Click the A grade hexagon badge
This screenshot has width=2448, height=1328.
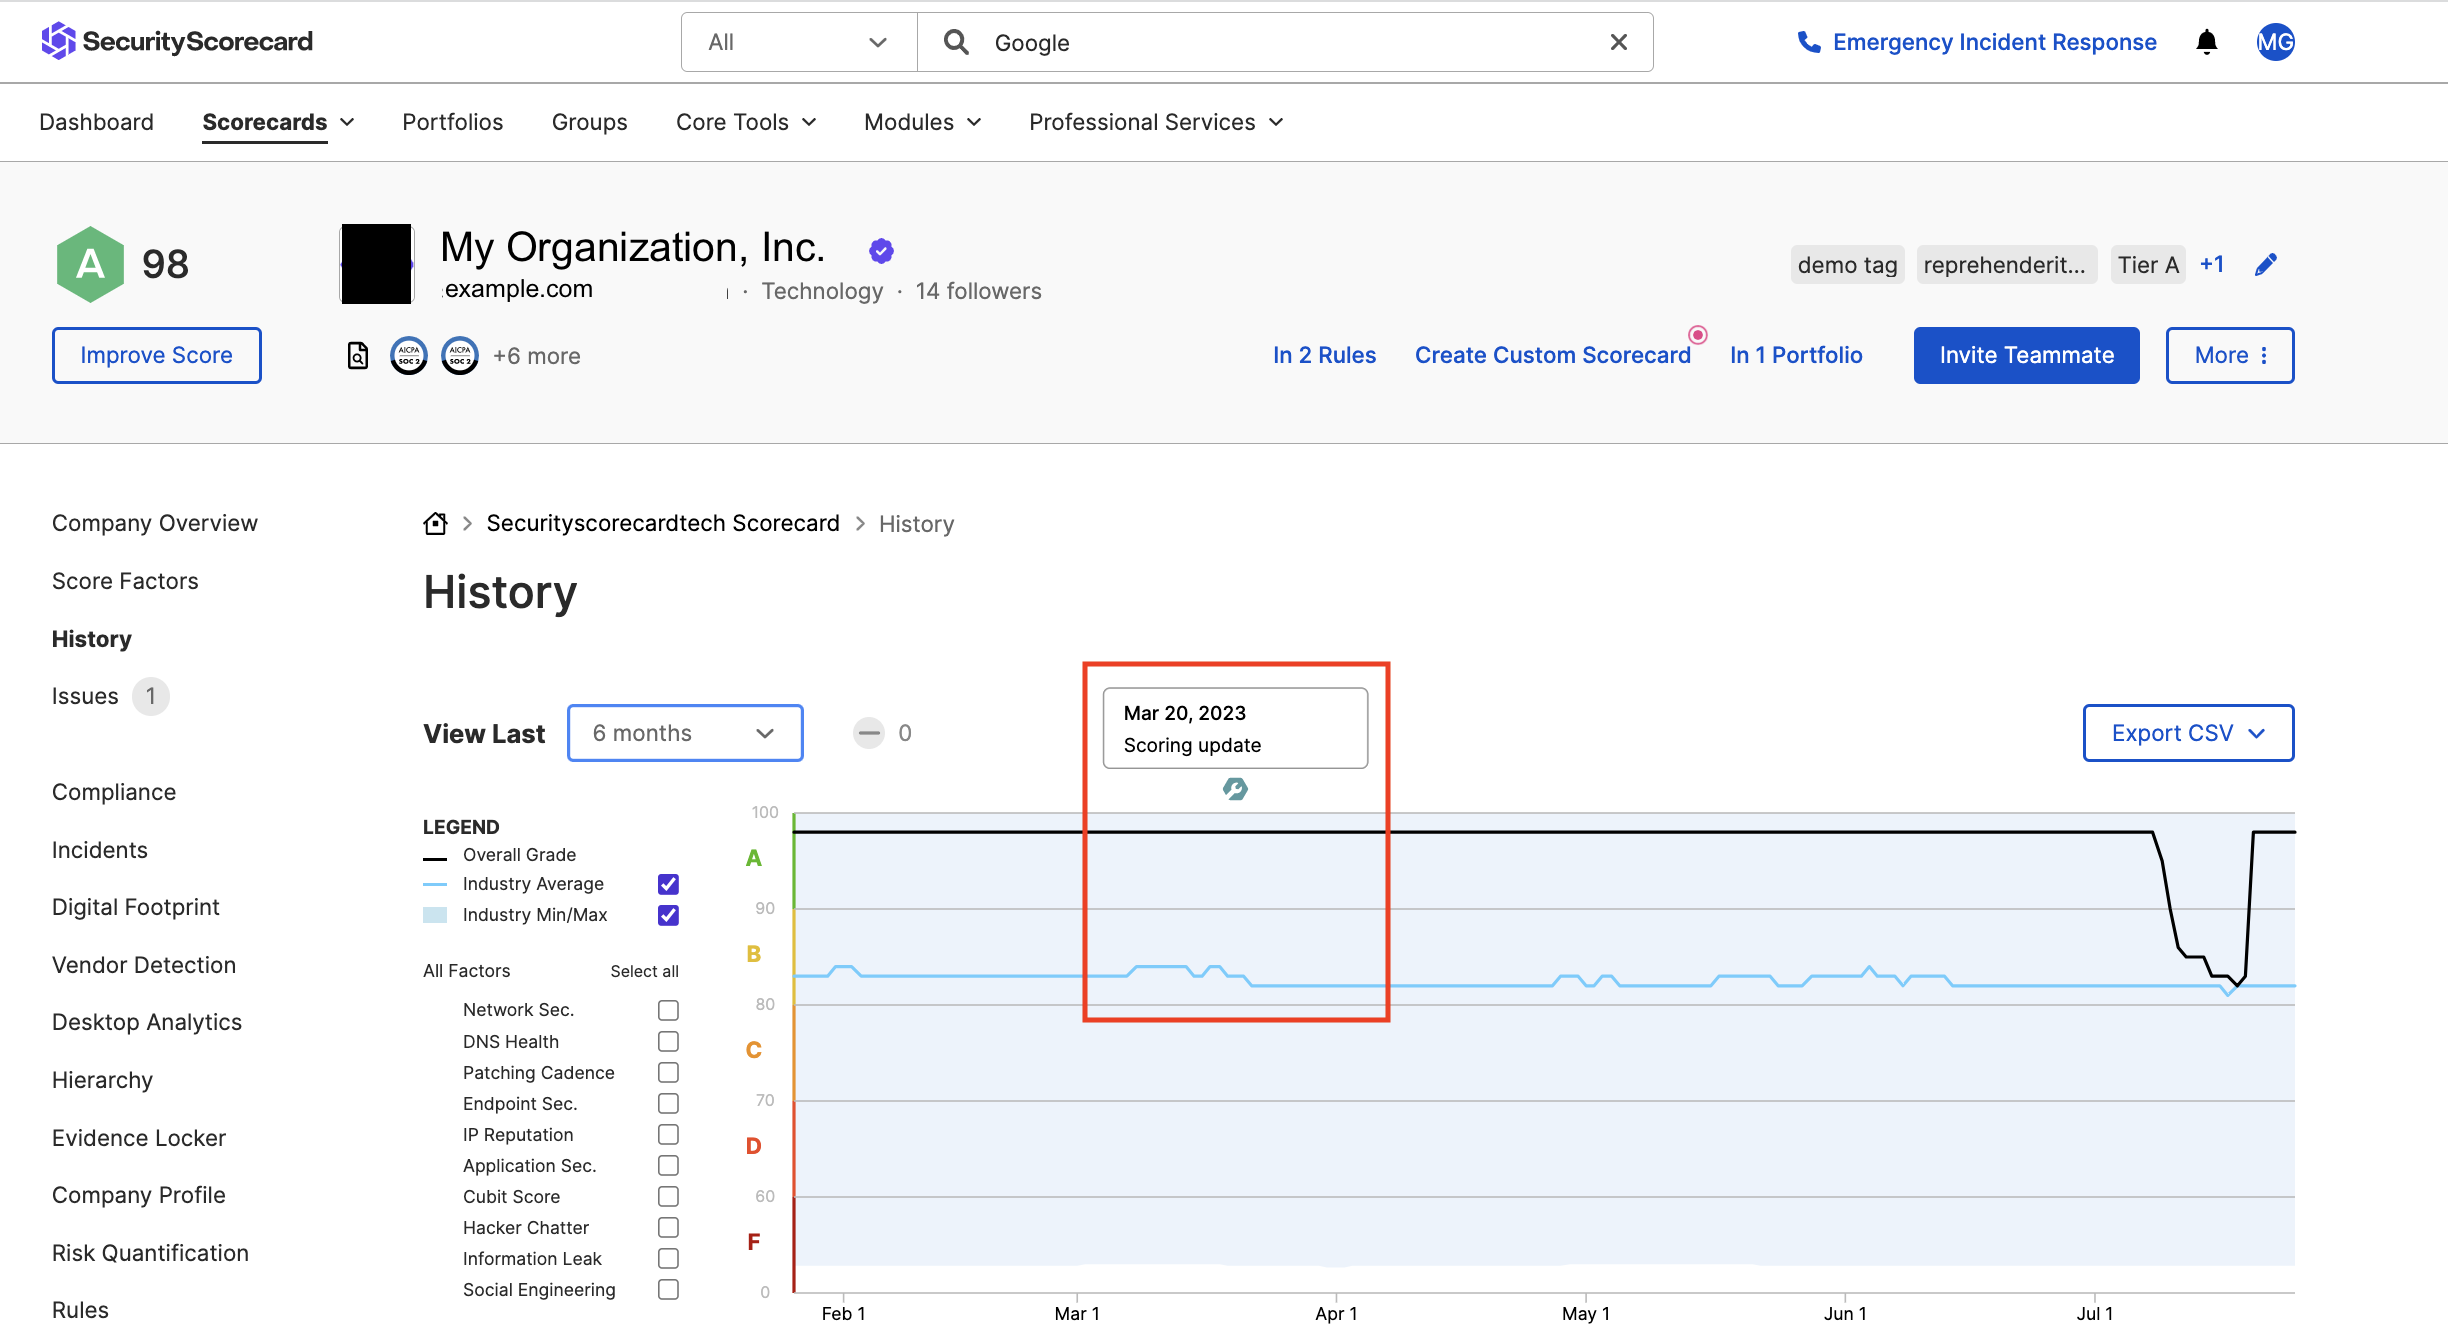coord(90,264)
